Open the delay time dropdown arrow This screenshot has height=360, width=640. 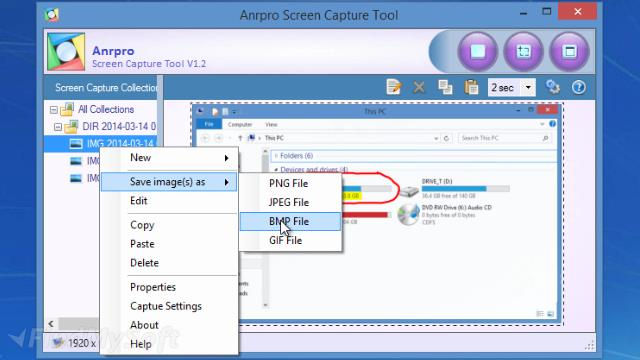528,87
